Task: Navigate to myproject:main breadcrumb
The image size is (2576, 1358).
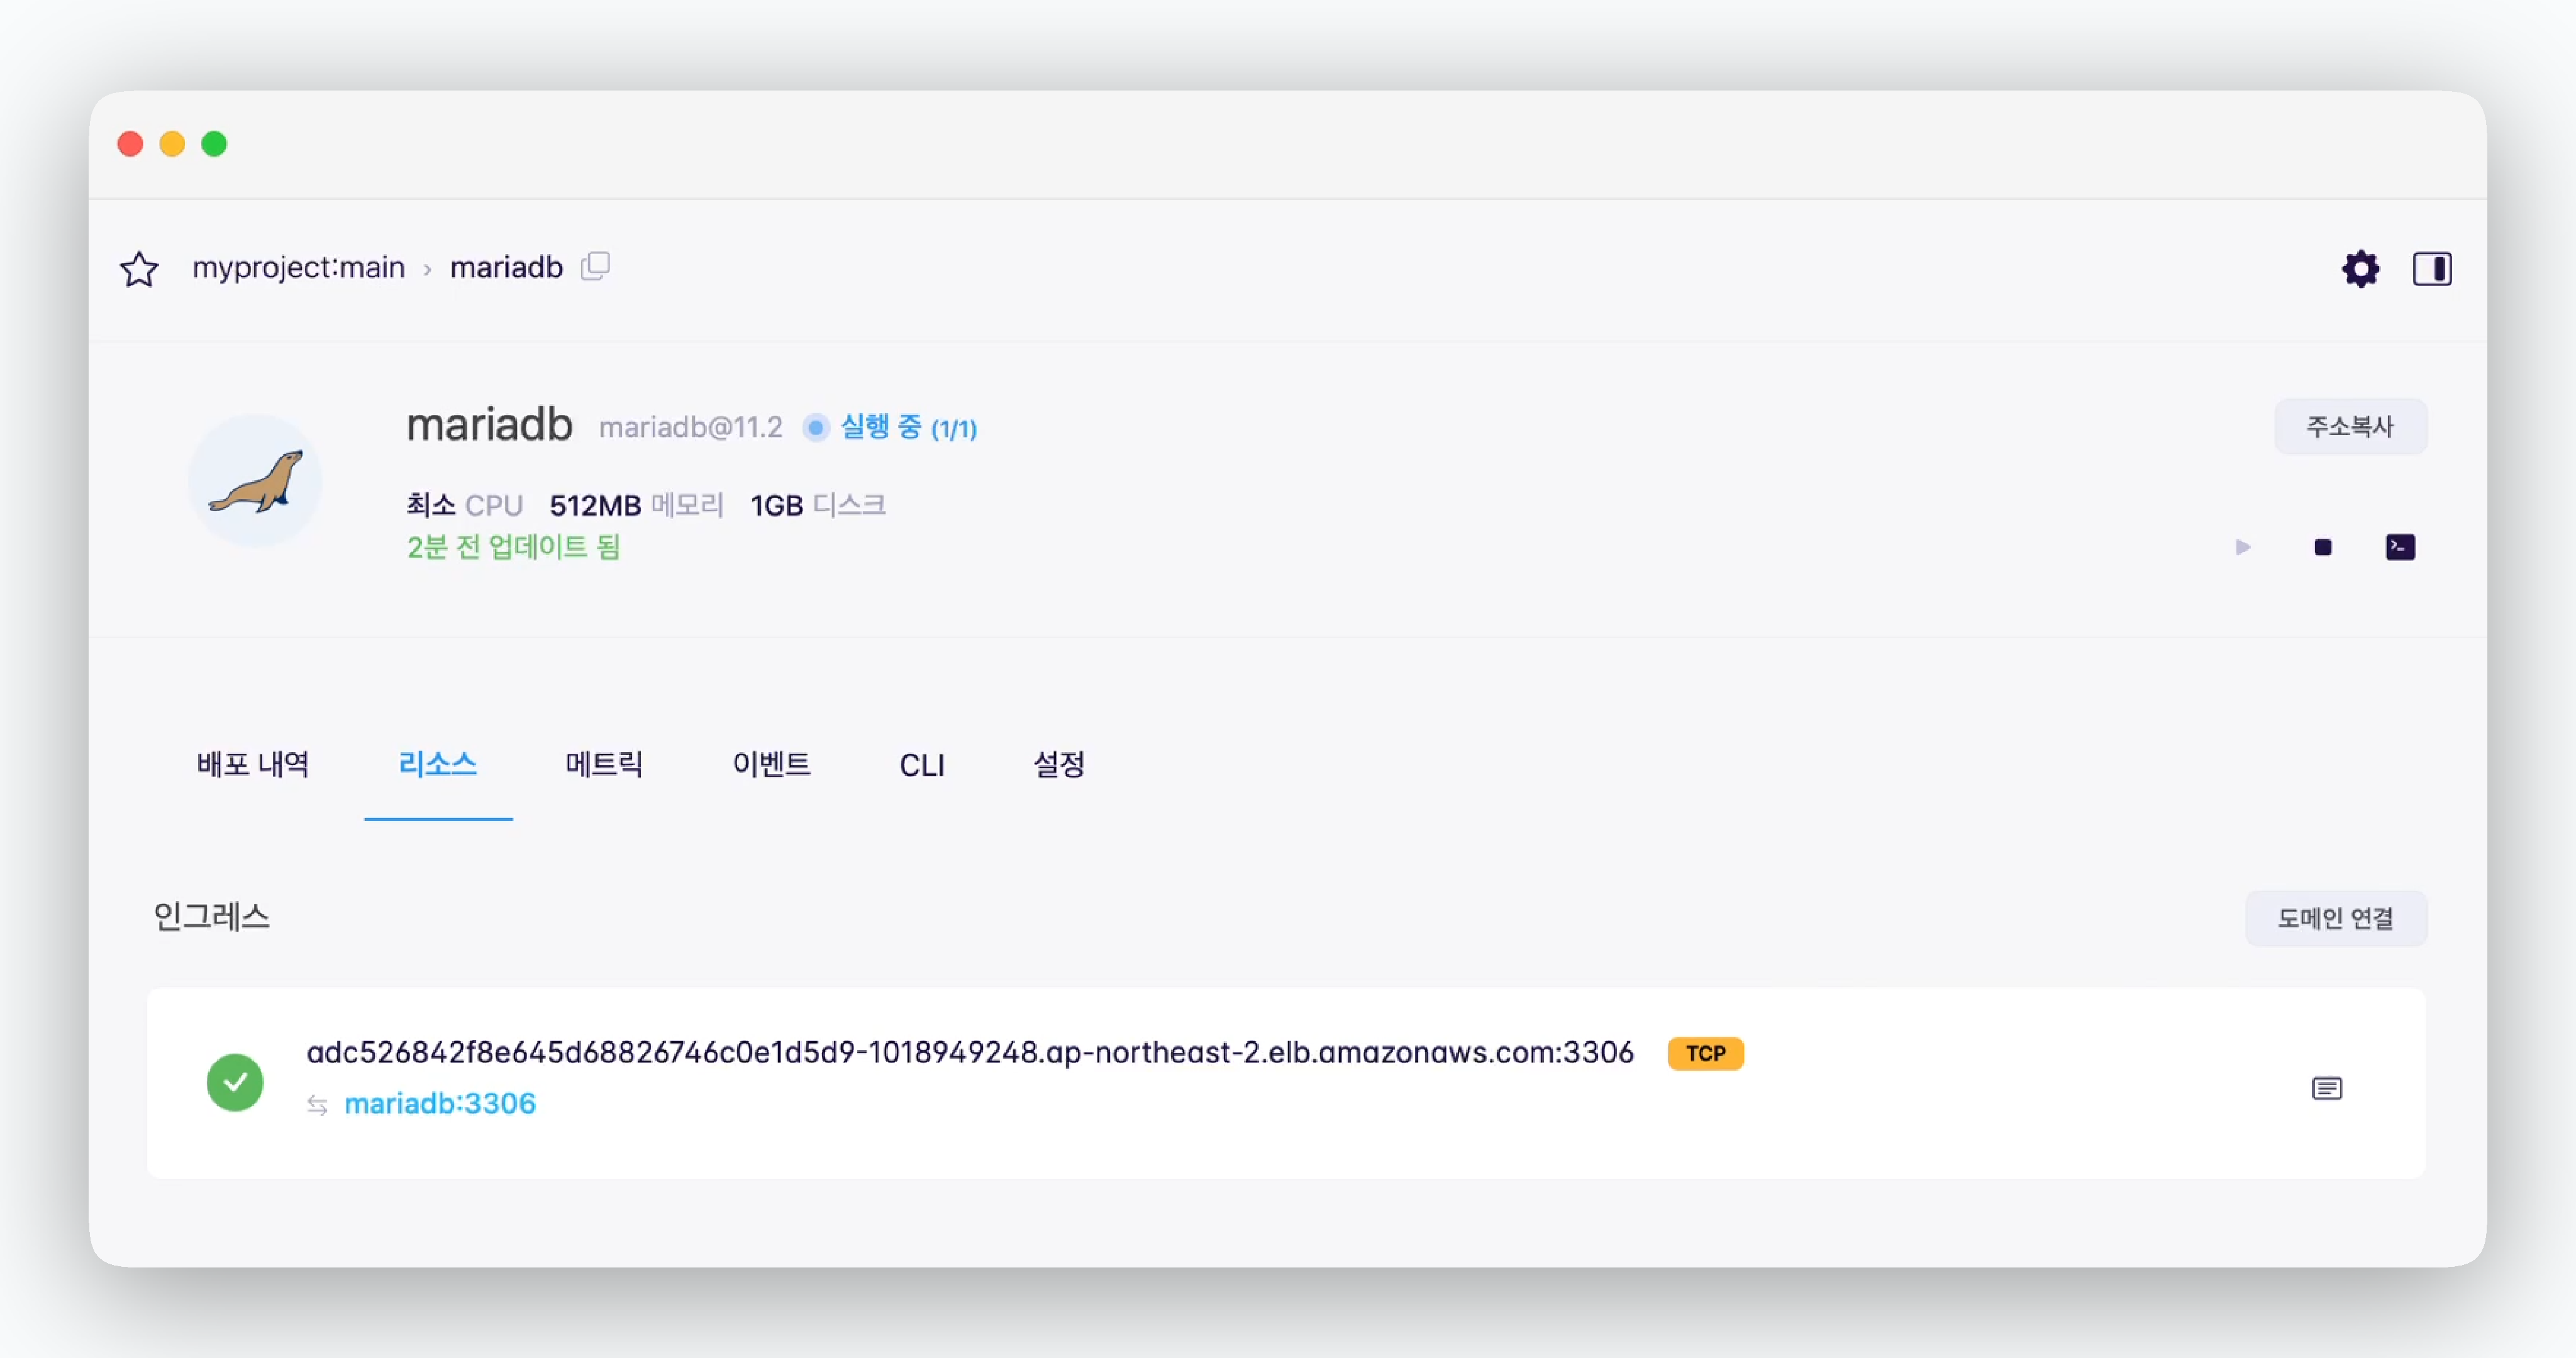Action: pos(298,267)
